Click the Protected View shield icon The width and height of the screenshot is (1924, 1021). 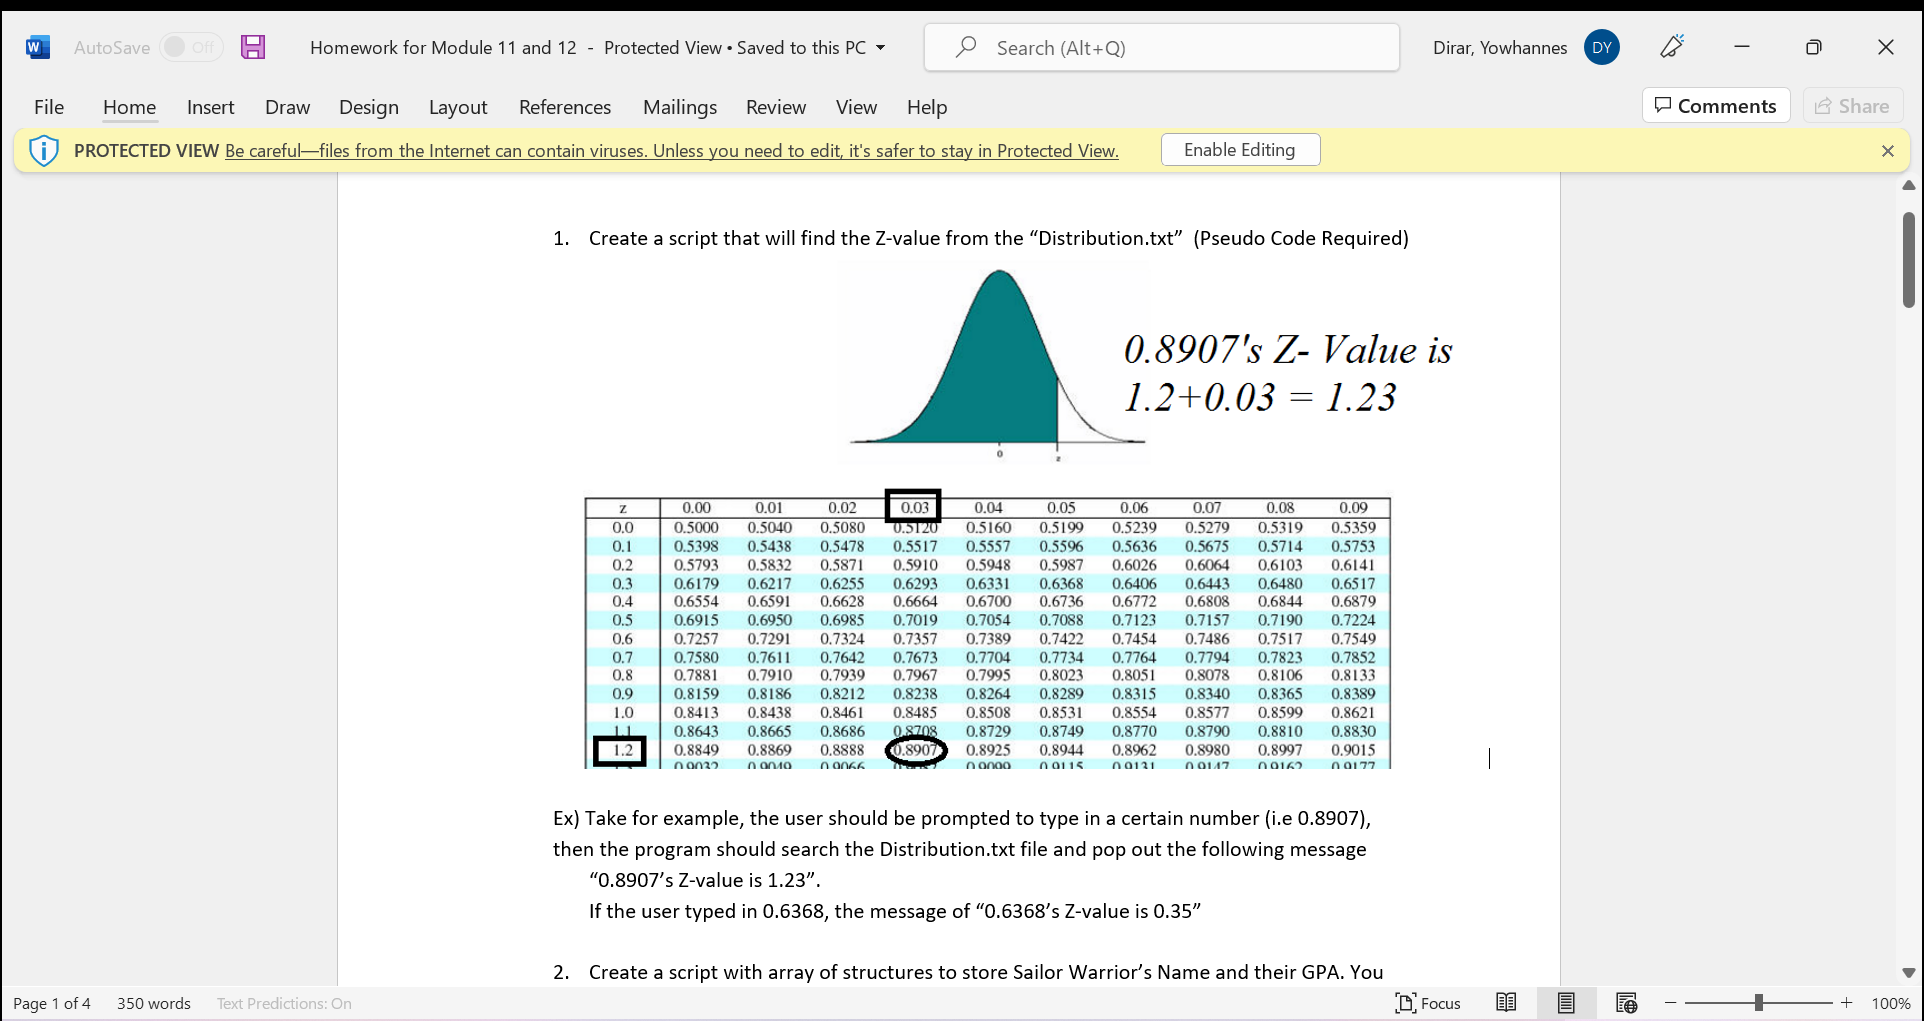43,150
